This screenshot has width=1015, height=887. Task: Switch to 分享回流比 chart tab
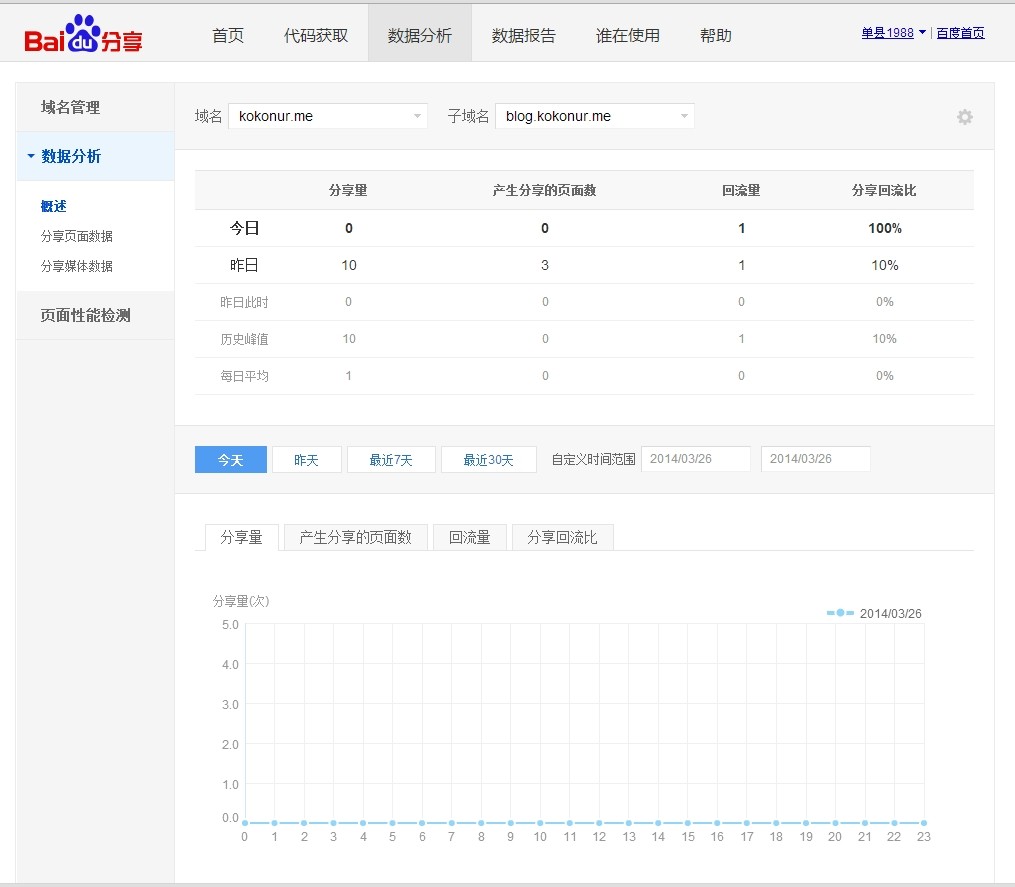coord(562,537)
